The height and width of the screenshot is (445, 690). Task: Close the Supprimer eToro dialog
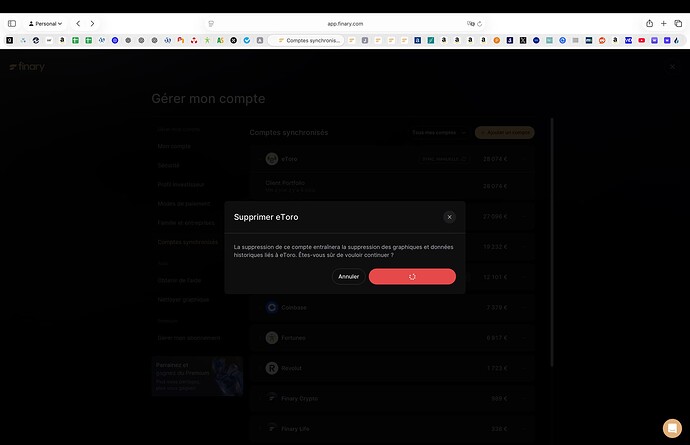pos(449,217)
